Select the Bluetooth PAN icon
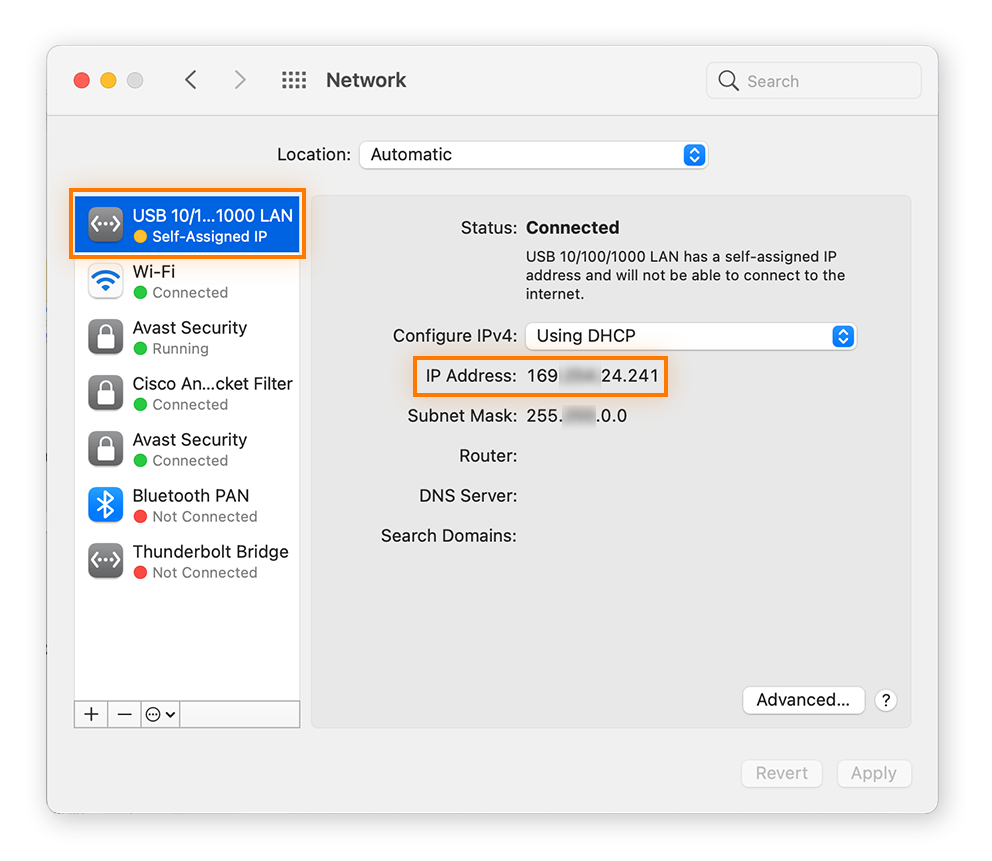 pyautogui.click(x=105, y=505)
